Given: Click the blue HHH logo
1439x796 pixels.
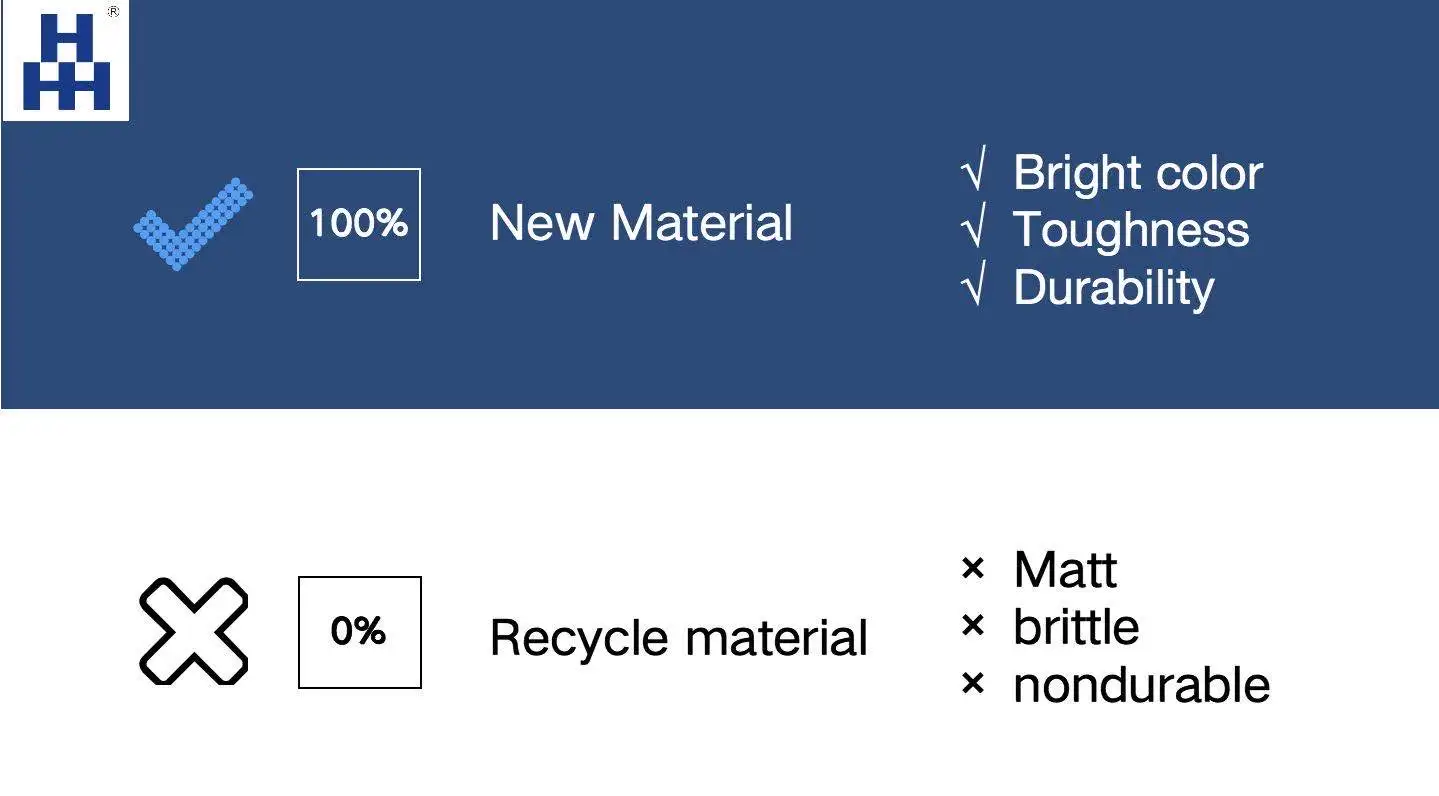Looking at the screenshot, I should [66, 62].
